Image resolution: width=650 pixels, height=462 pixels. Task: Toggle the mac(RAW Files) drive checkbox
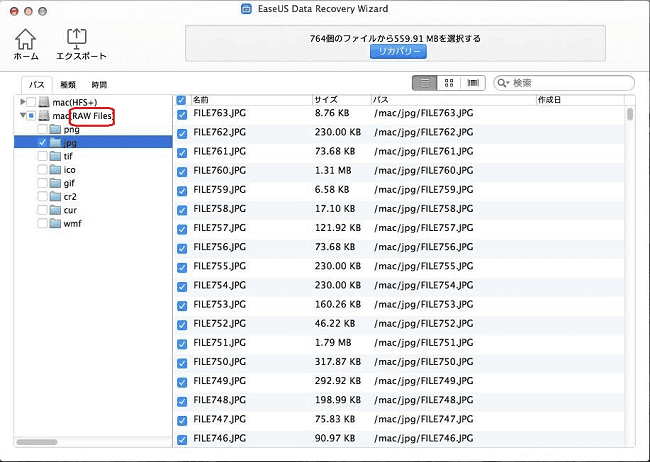pos(32,116)
